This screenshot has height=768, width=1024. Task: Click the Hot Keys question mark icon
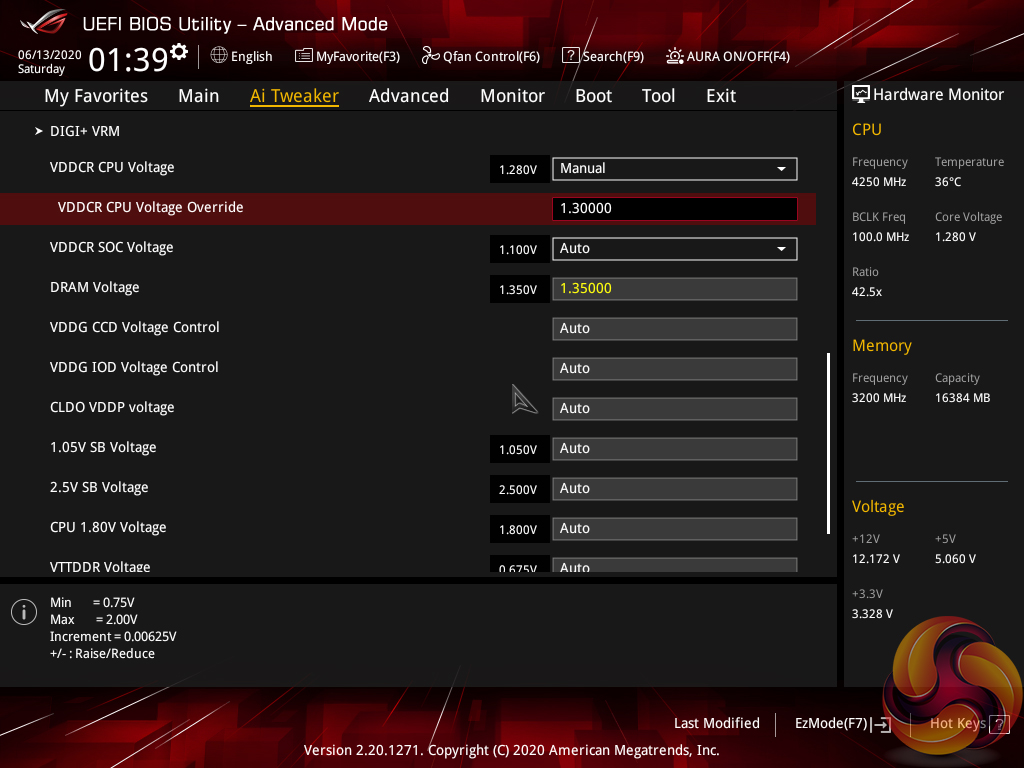pyautogui.click(x=998, y=724)
